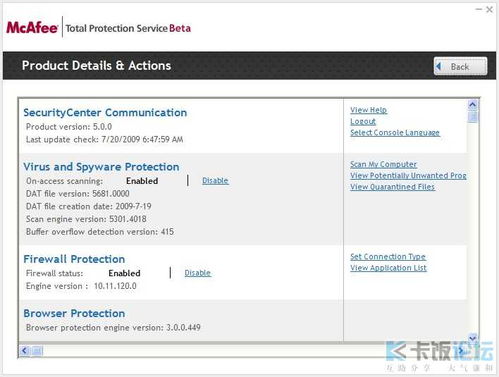Open Set Connection Type link
The image size is (499, 377).
click(x=388, y=257)
